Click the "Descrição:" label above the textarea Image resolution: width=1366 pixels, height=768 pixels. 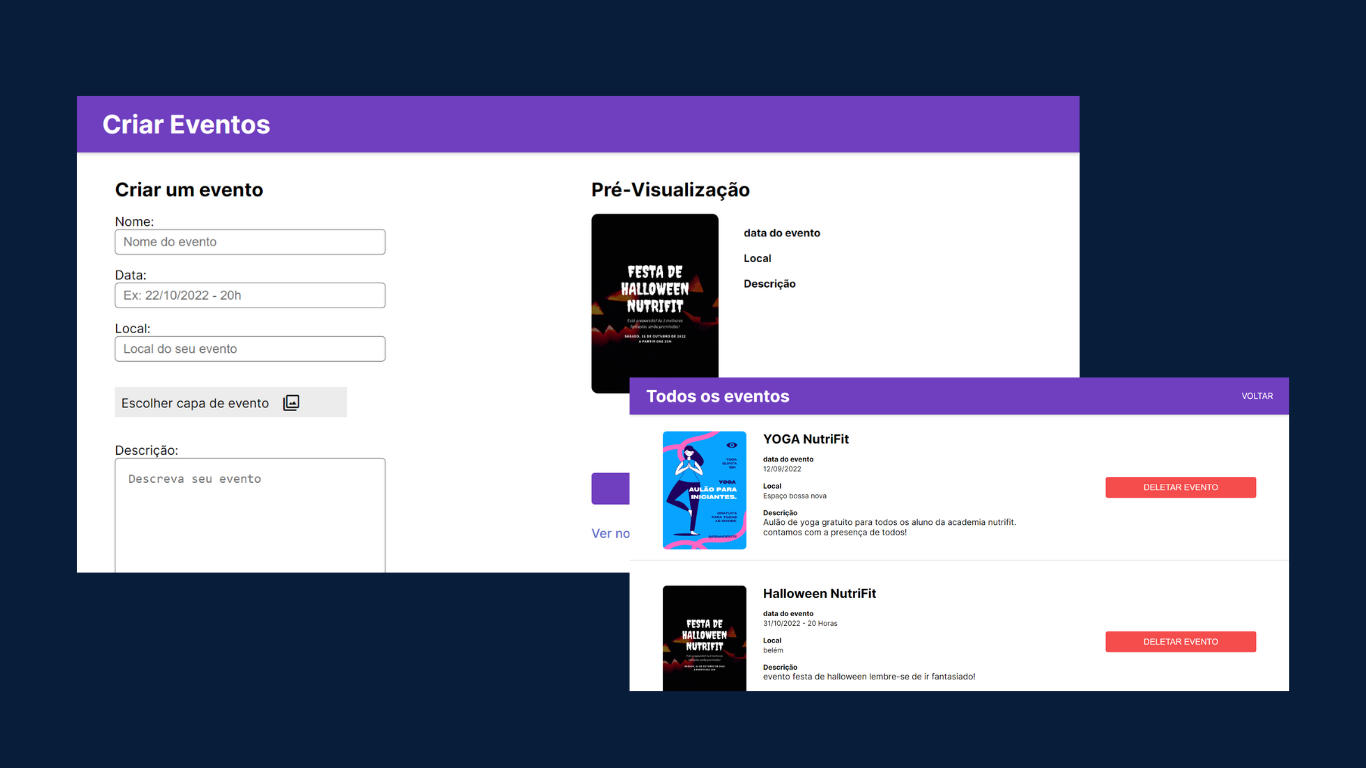tap(146, 451)
